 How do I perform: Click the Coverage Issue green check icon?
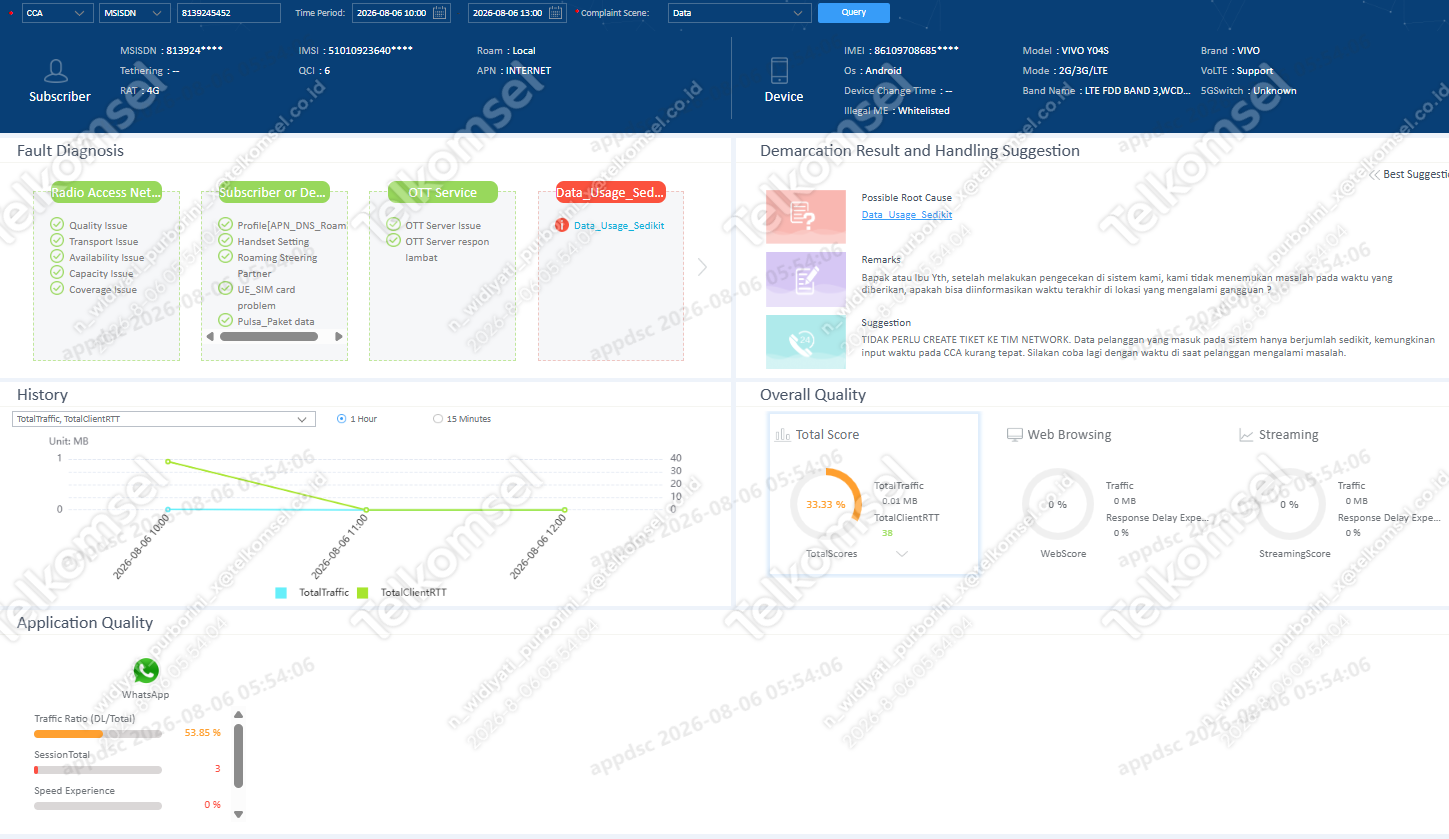click(x=57, y=289)
